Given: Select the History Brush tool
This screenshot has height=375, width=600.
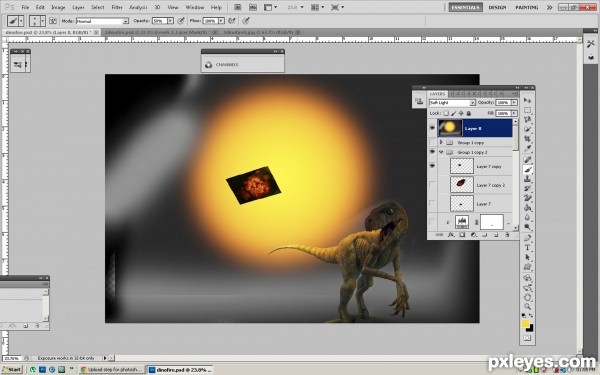Looking at the screenshot, I should pos(527,189).
